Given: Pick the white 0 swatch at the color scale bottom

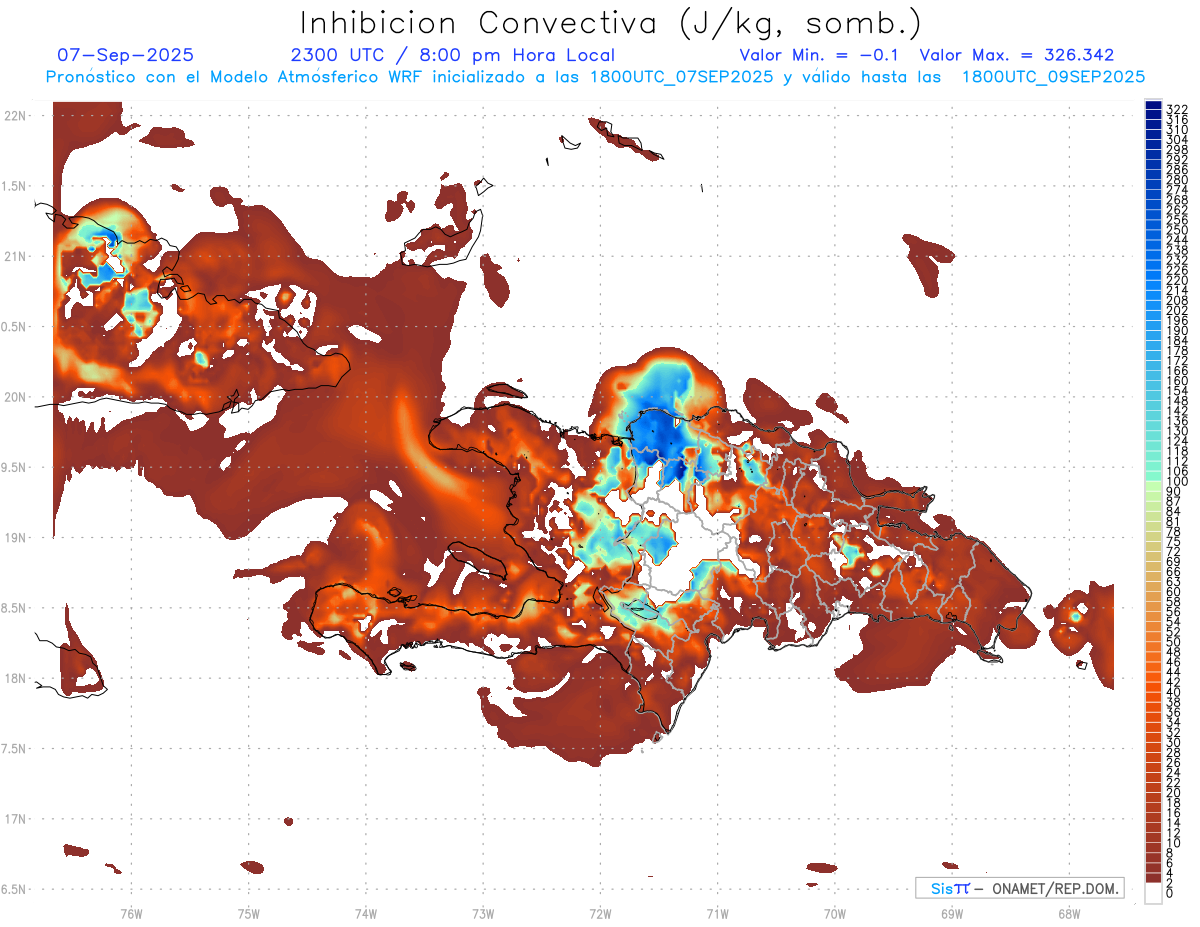Looking at the screenshot, I should (x=1153, y=895).
